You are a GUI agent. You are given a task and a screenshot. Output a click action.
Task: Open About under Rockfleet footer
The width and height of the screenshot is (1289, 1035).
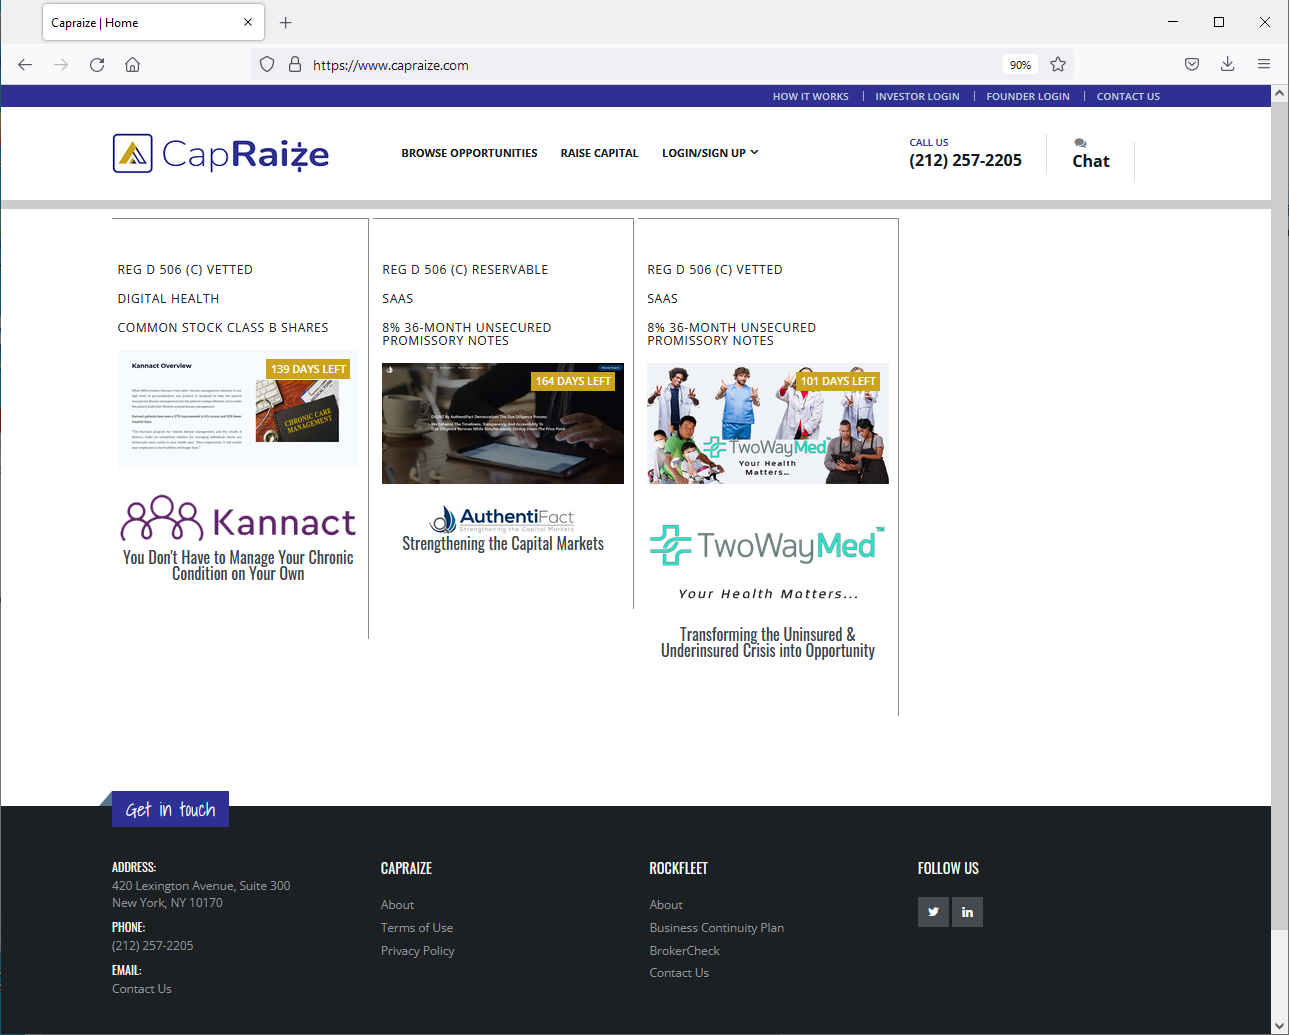tap(666, 905)
